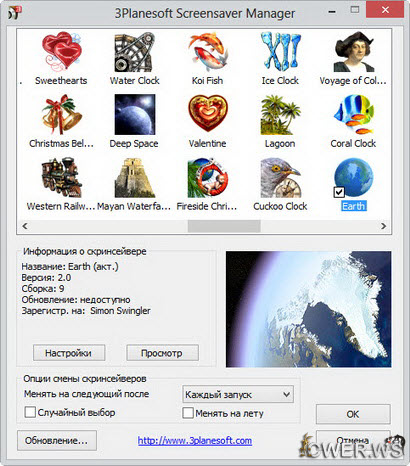410x466 pixels.
Task: Minimize the Screensaver Manager window
Action: click(x=332, y=11)
